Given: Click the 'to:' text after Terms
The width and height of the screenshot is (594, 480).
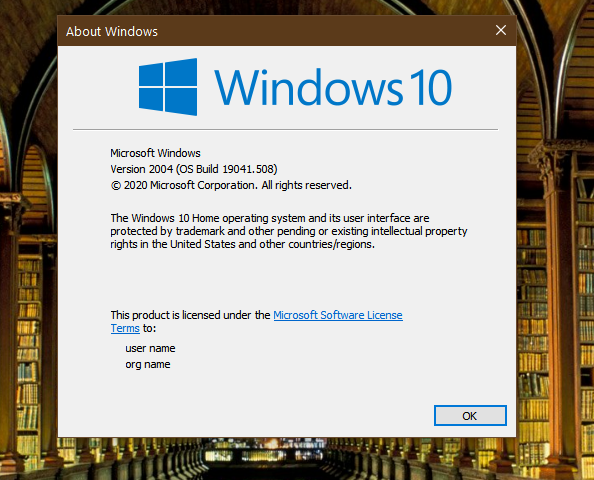Looking at the screenshot, I should (x=150, y=328).
